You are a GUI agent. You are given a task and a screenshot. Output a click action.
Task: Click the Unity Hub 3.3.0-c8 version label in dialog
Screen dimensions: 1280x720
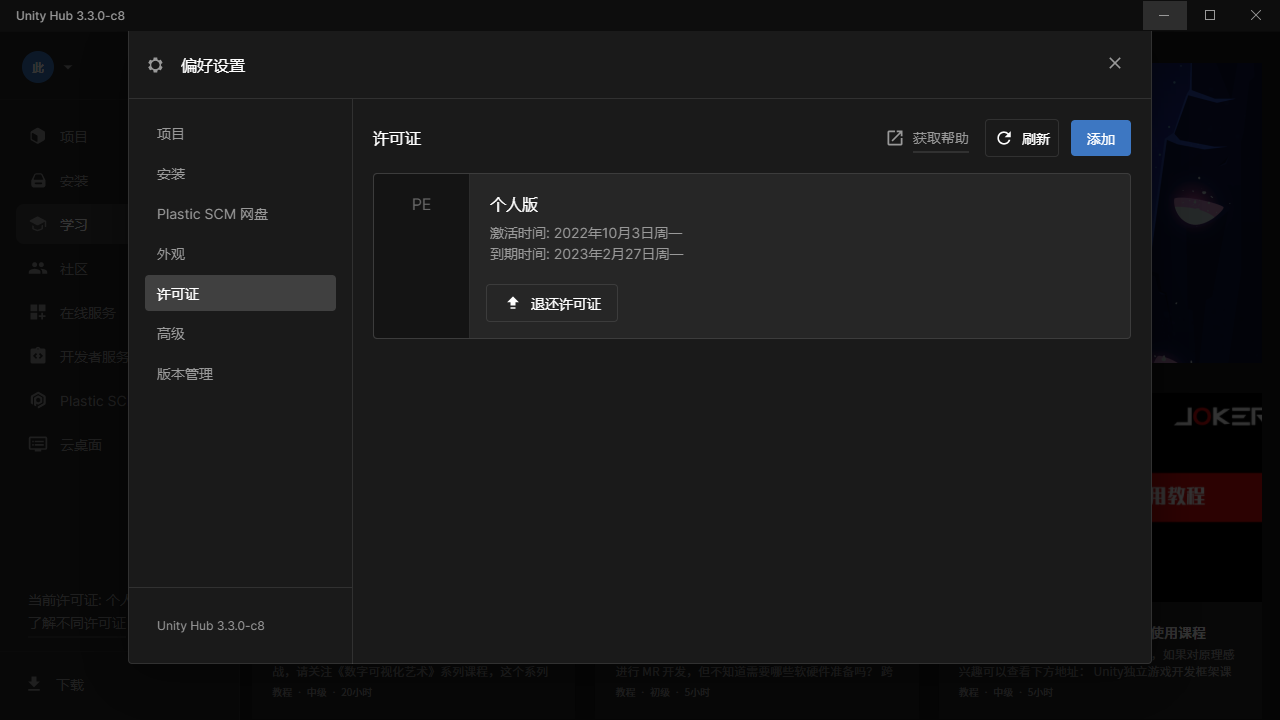click(x=211, y=625)
